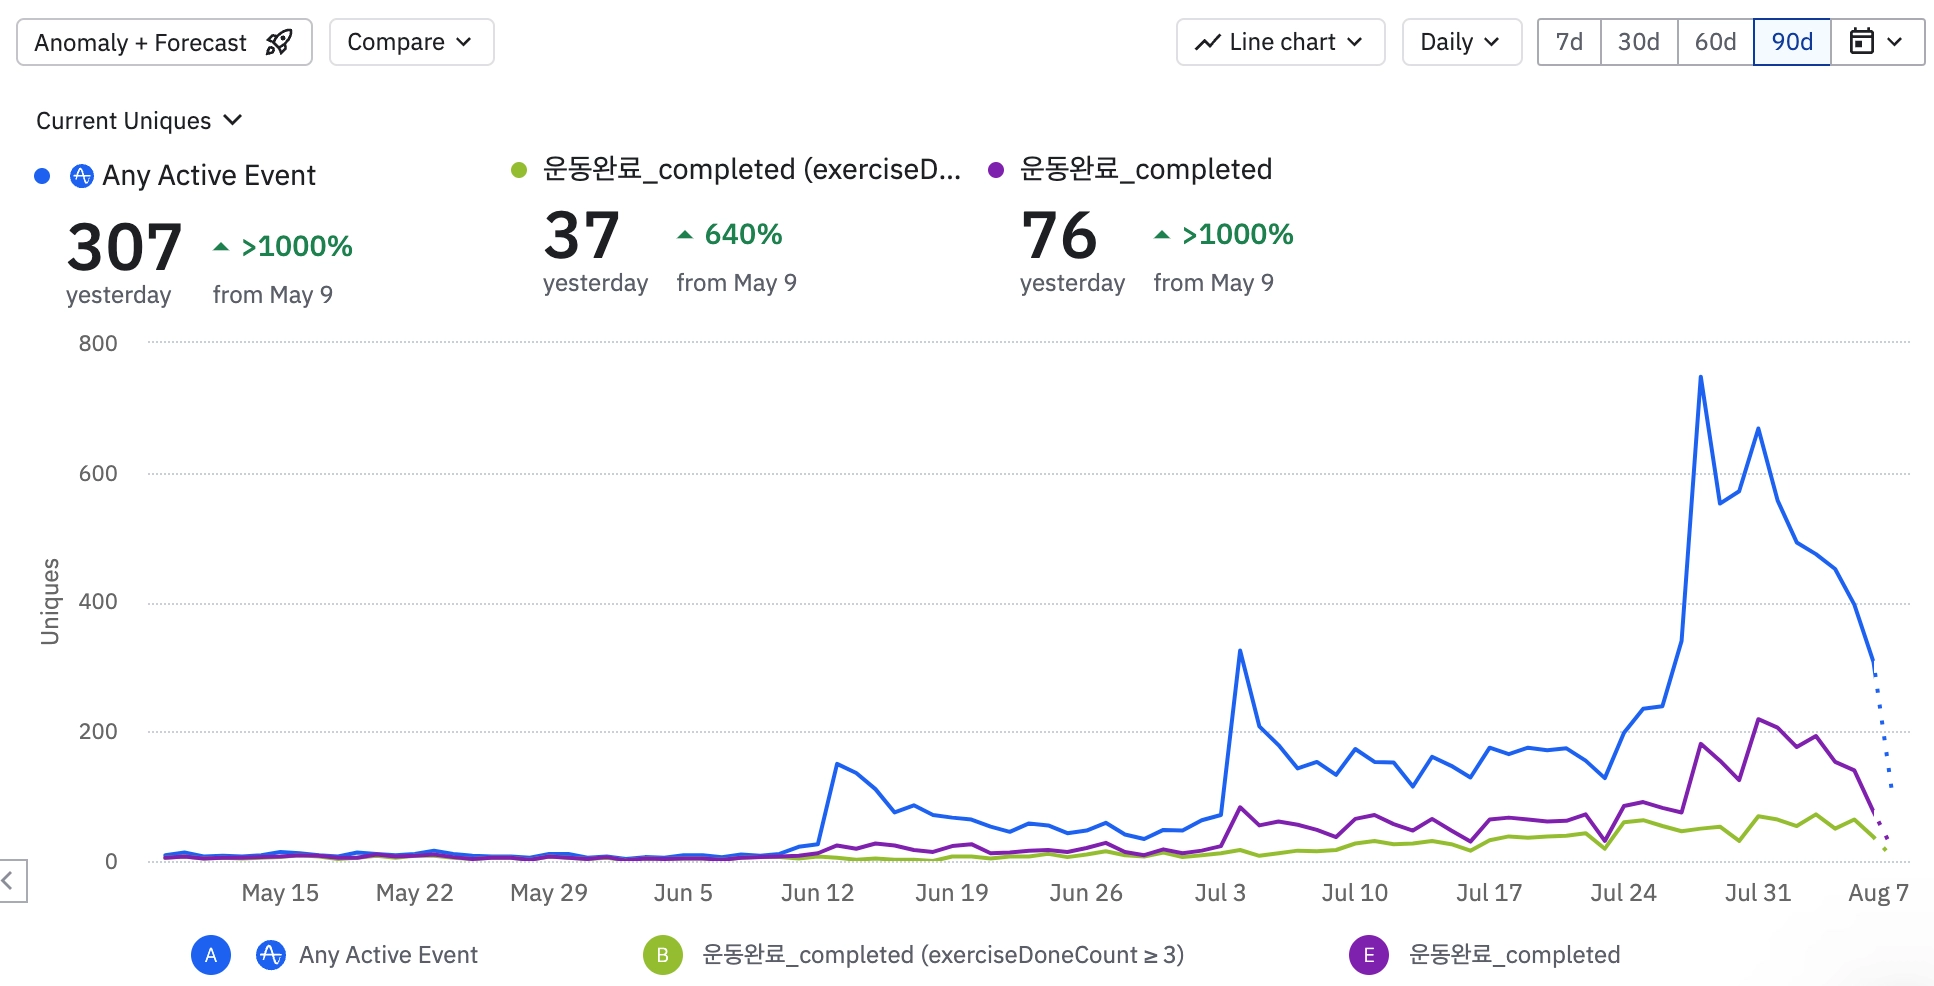Expand the Daily interval dropdown

click(x=1461, y=42)
